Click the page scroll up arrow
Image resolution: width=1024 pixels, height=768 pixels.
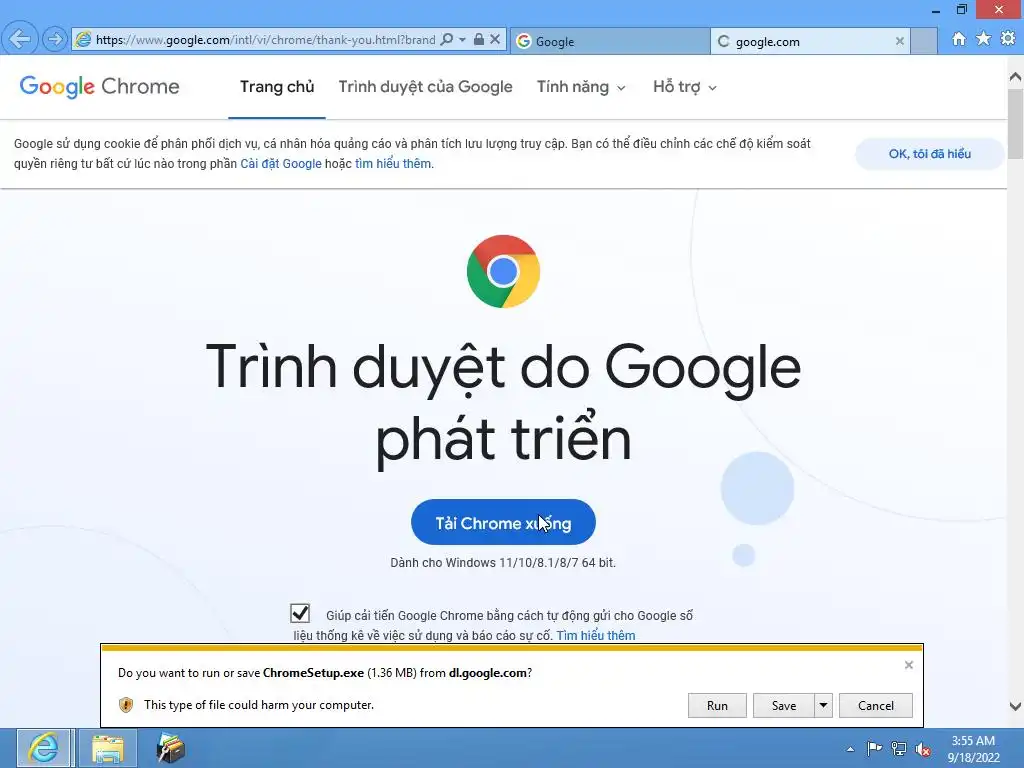[x=1015, y=77]
